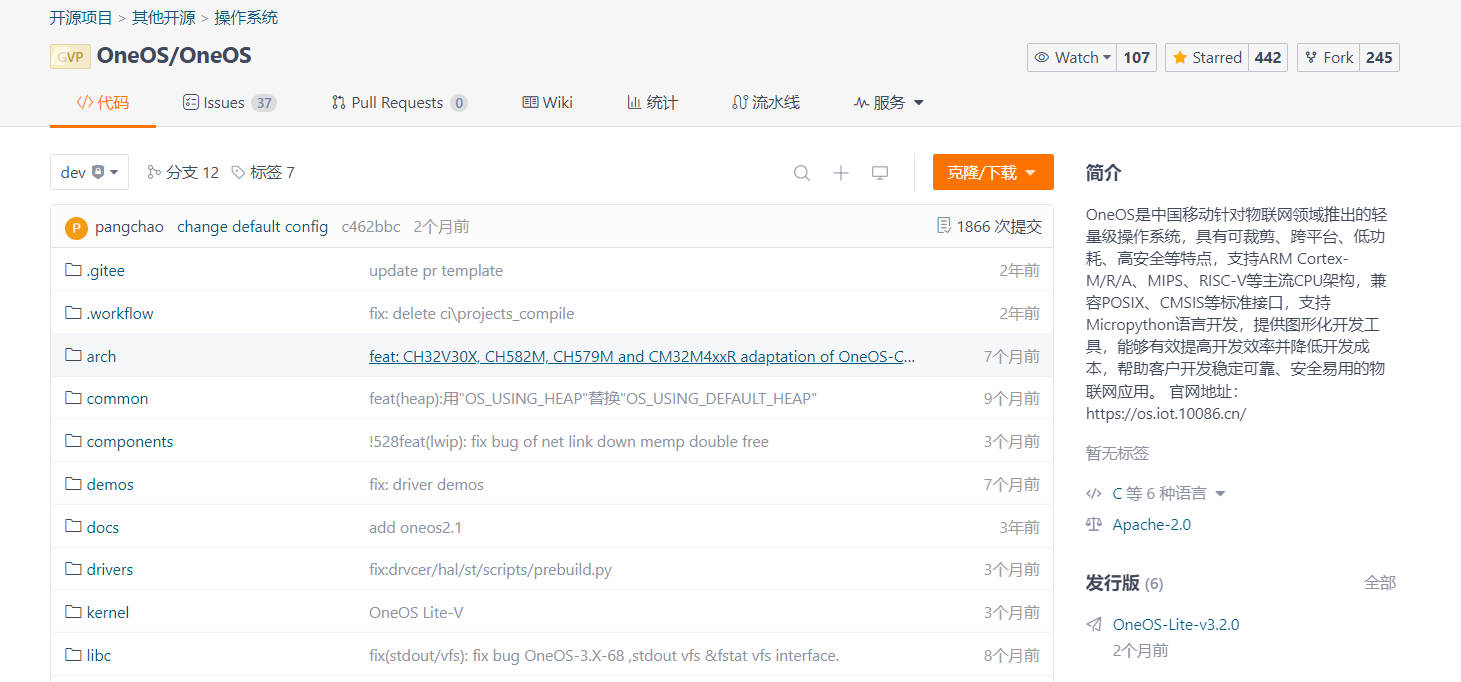Click the Apache-2.0 license scale icon
This screenshot has width=1461, height=682.
tap(1094, 524)
